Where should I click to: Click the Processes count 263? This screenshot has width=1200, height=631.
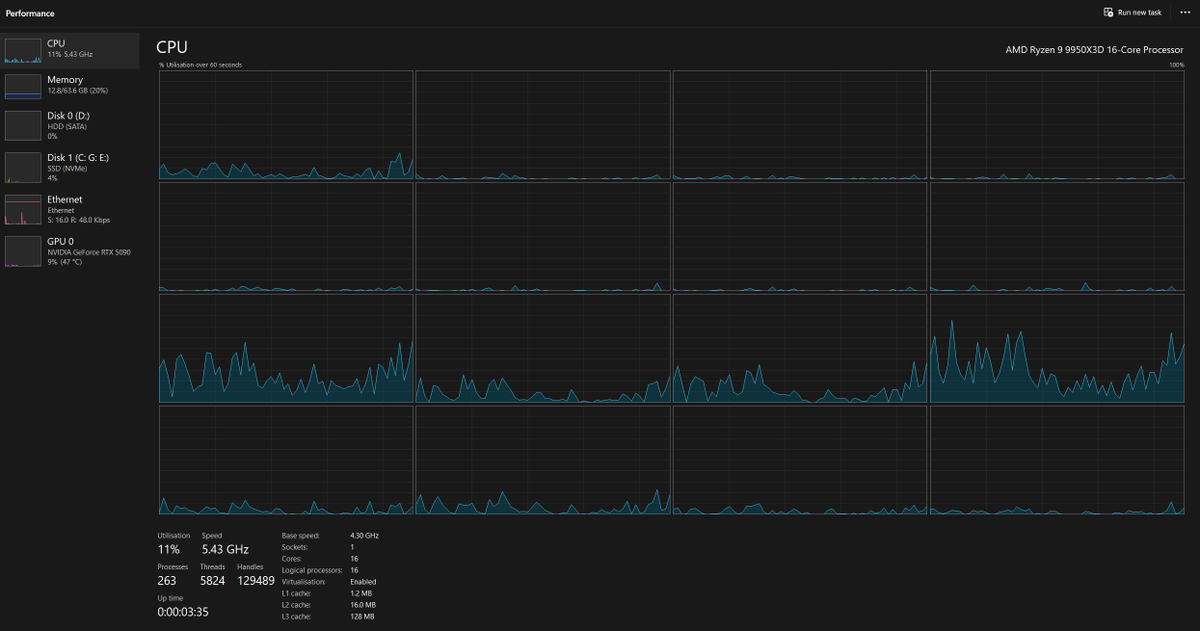[x=166, y=580]
